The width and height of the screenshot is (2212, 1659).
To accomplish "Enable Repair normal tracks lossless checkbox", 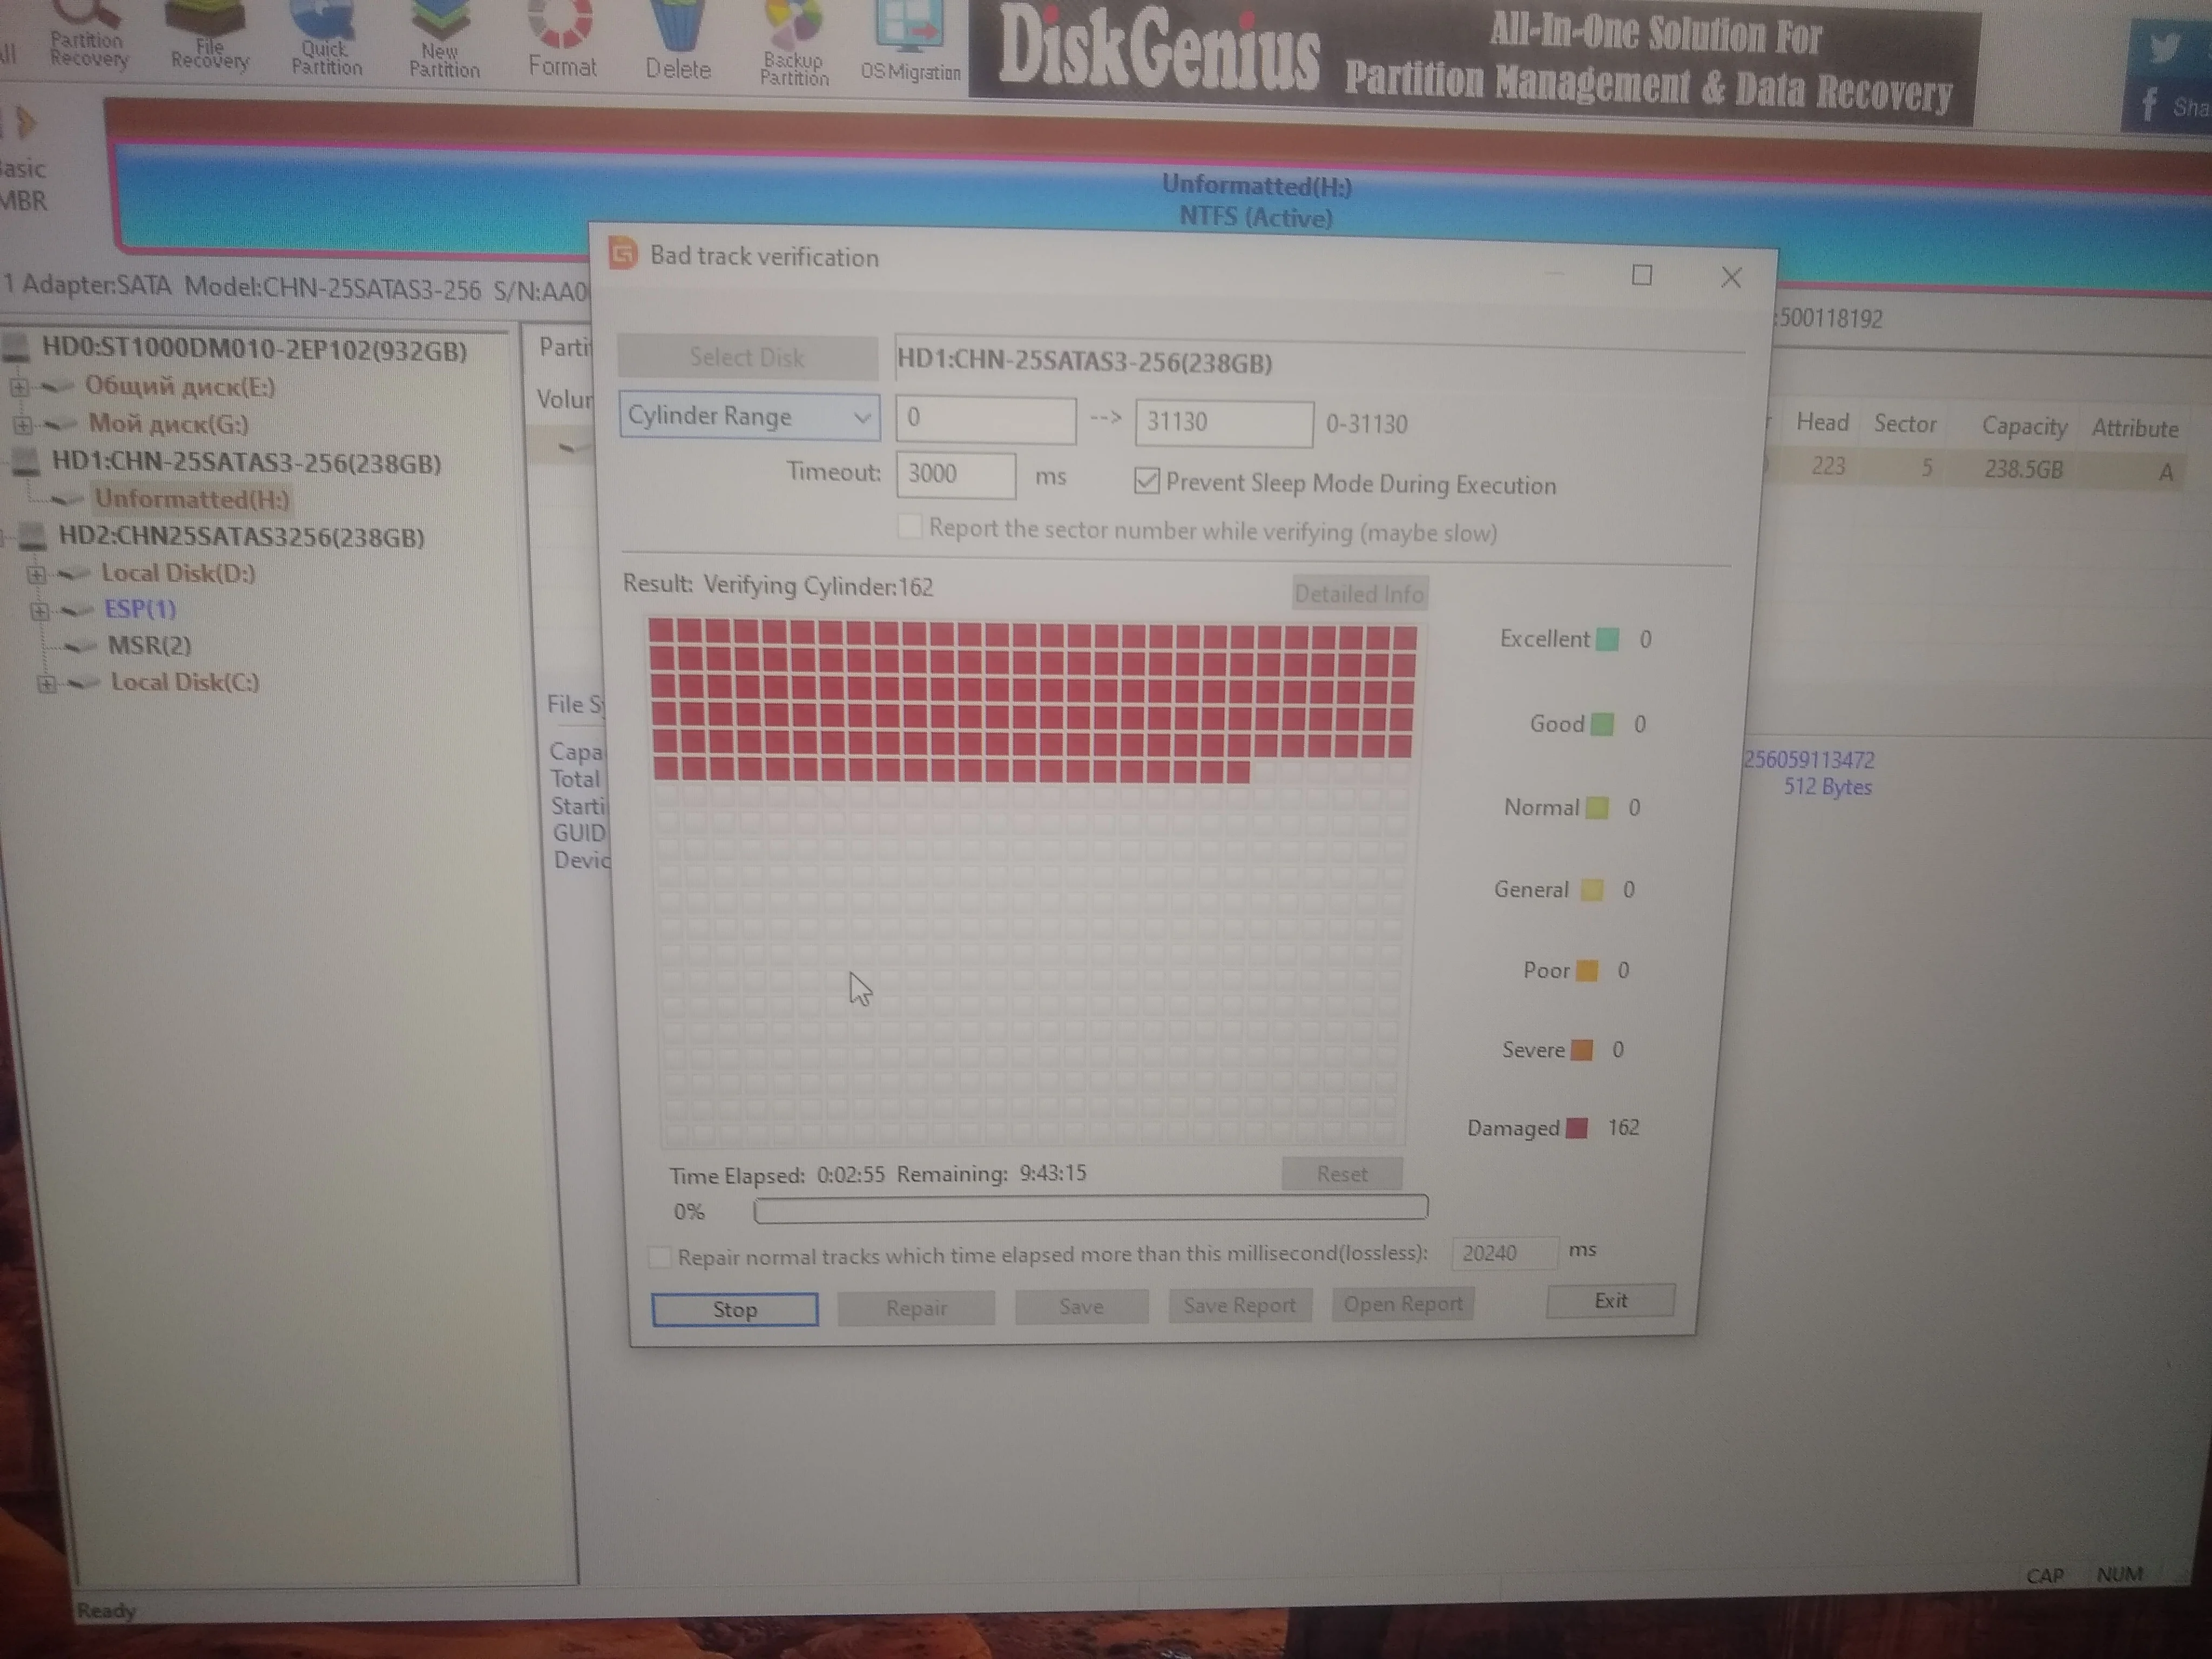I will point(660,1257).
